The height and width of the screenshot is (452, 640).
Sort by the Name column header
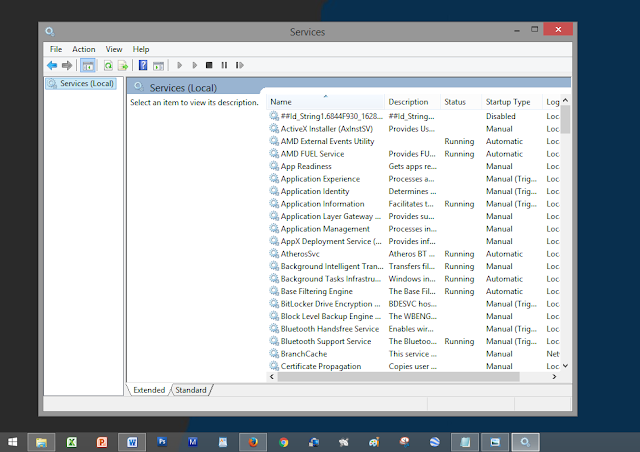click(x=326, y=102)
